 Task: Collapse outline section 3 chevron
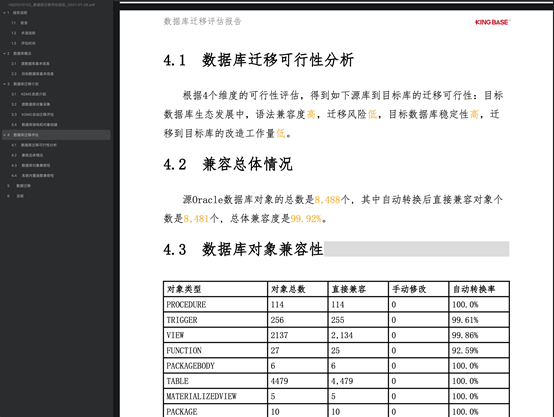click(4, 84)
